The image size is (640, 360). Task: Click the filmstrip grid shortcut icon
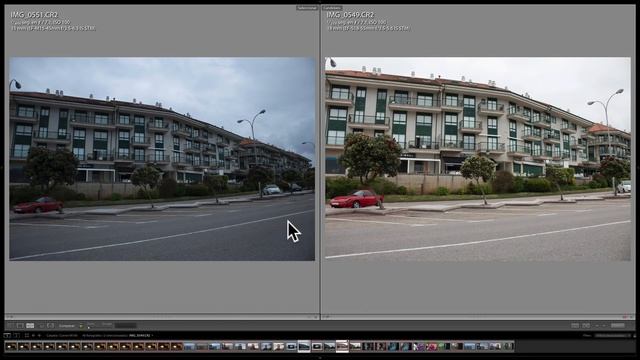click(x=27, y=336)
